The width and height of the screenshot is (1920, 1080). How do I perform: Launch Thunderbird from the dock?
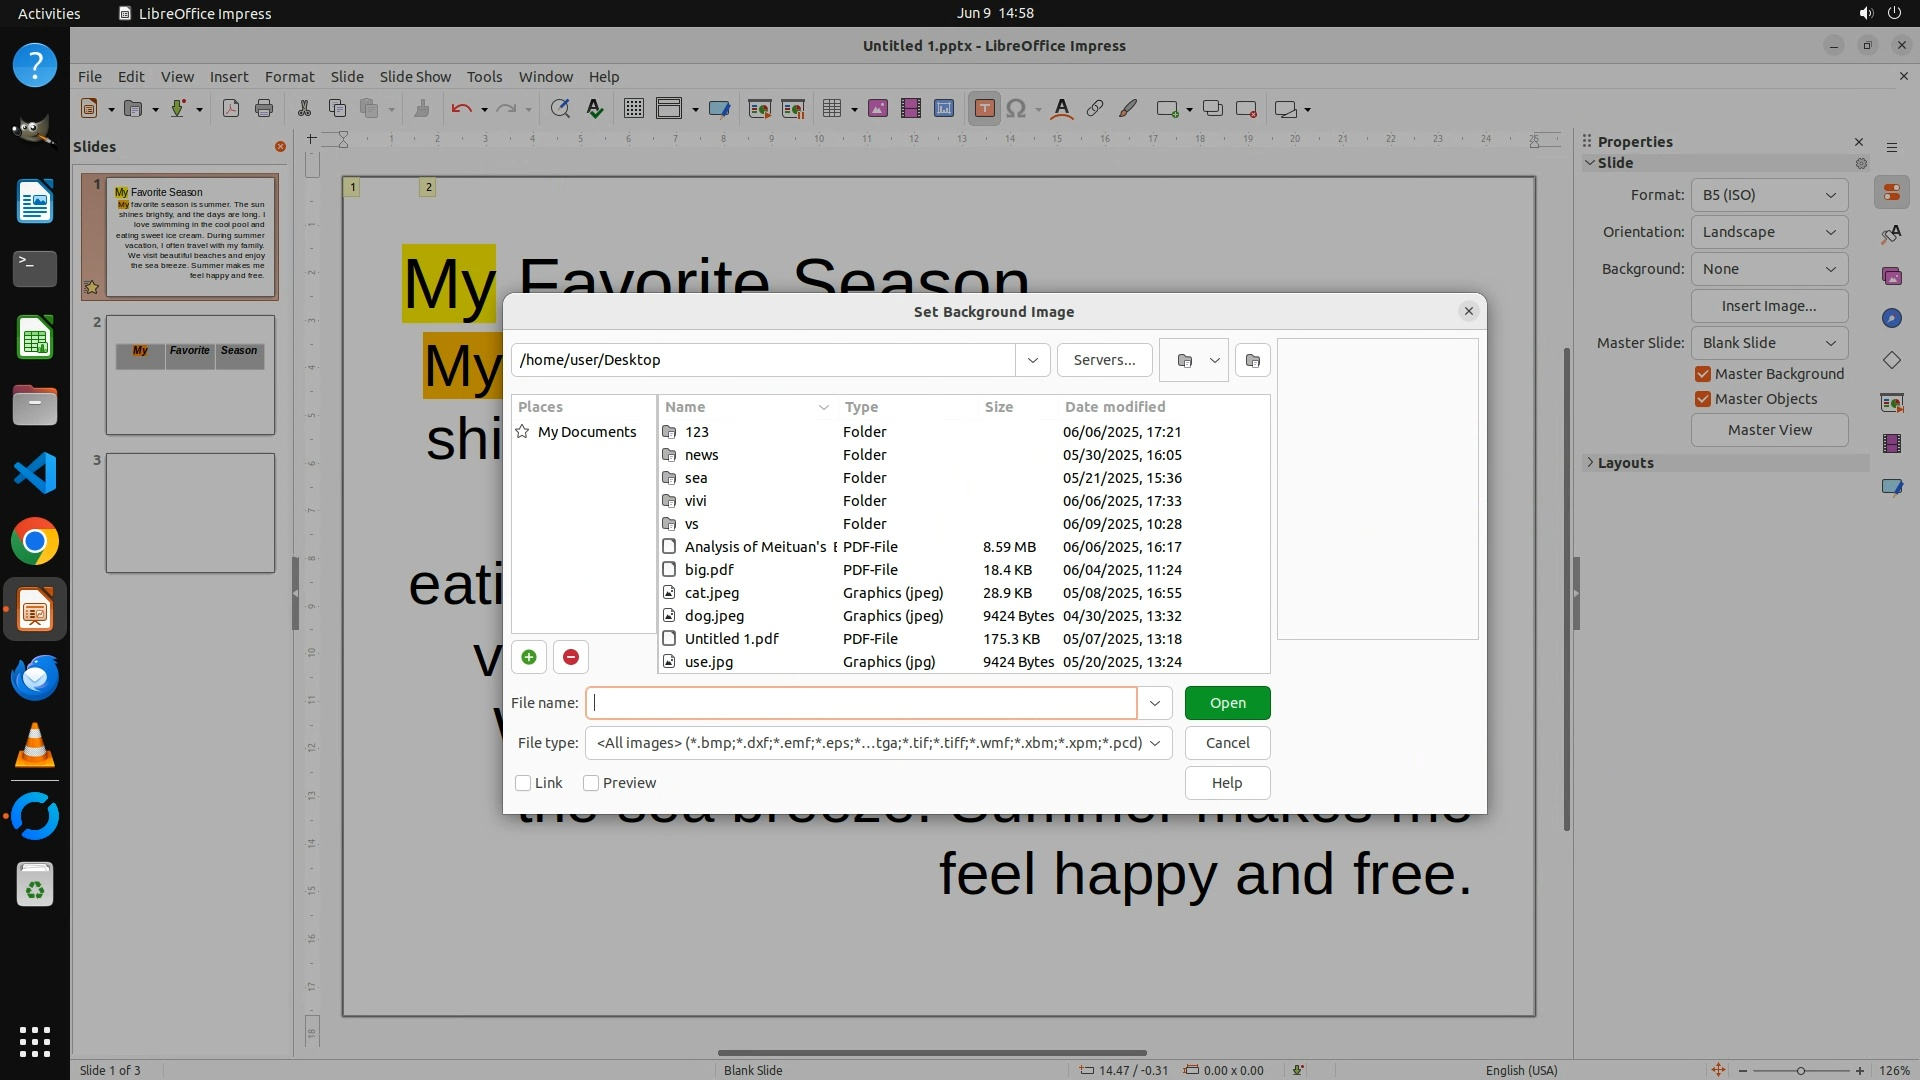click(35, 678)
